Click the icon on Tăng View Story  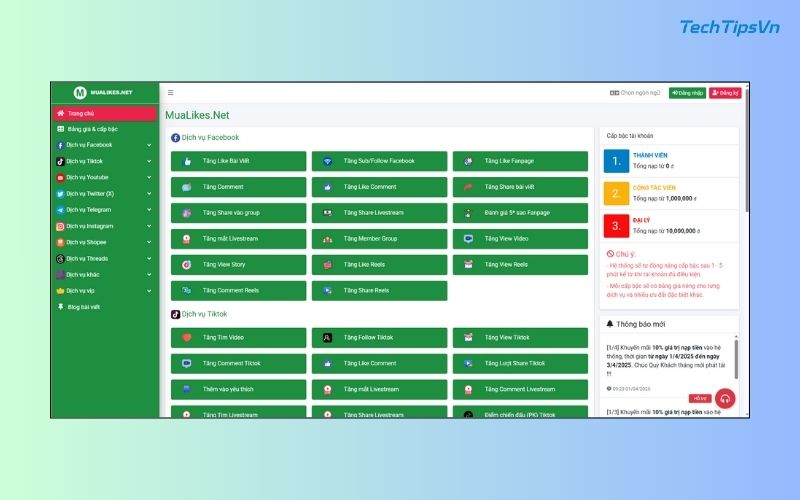(x=187, y=265)
